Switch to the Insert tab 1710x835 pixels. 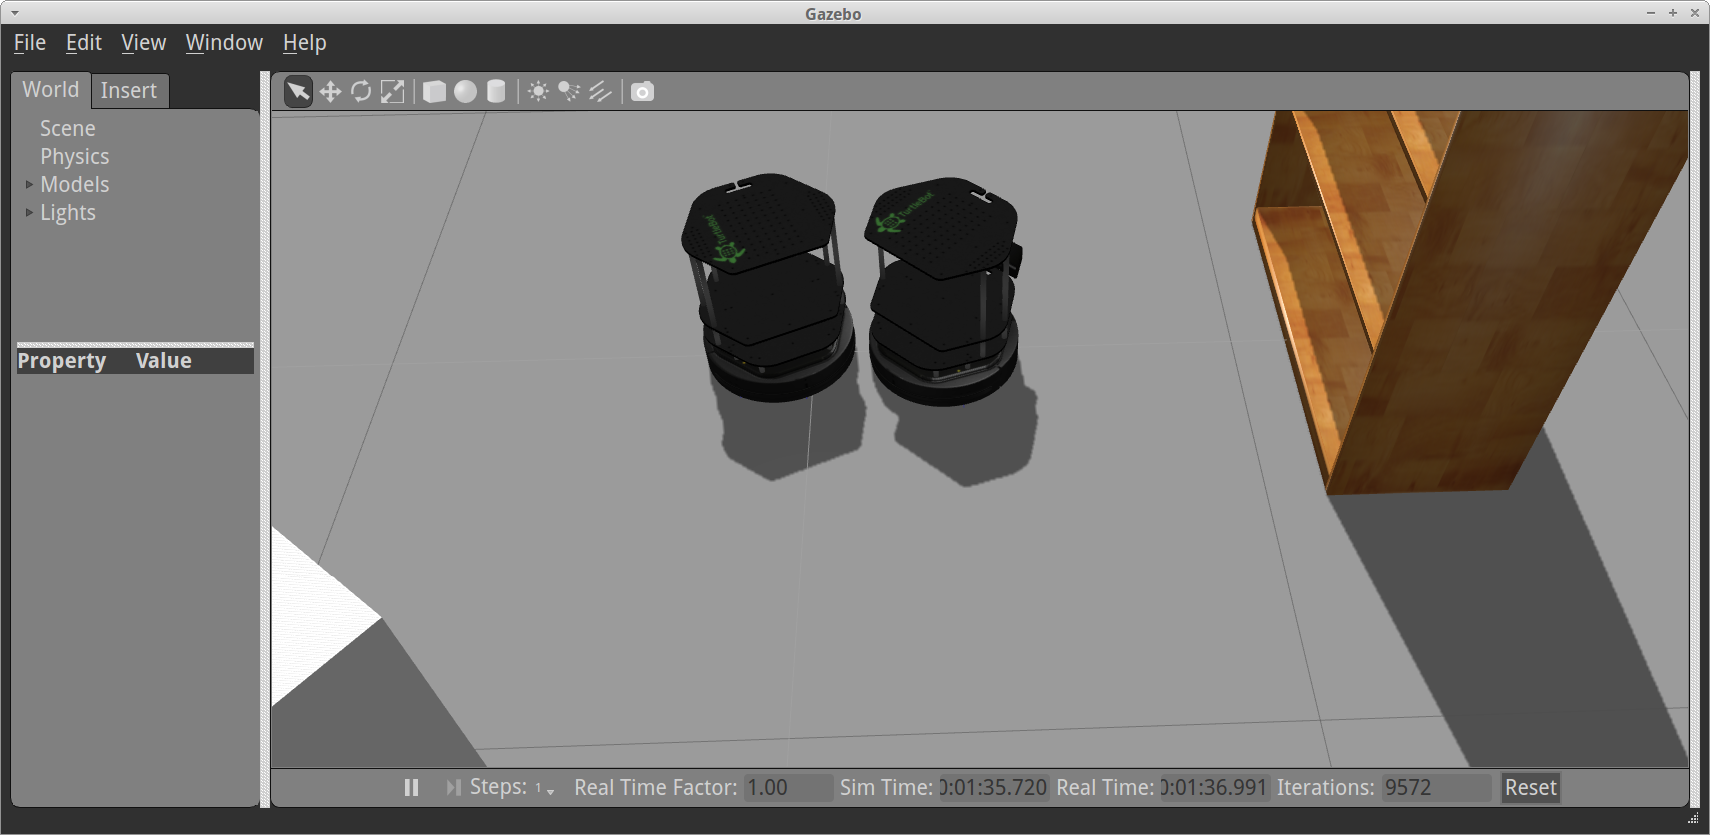[x=129, y=91]
